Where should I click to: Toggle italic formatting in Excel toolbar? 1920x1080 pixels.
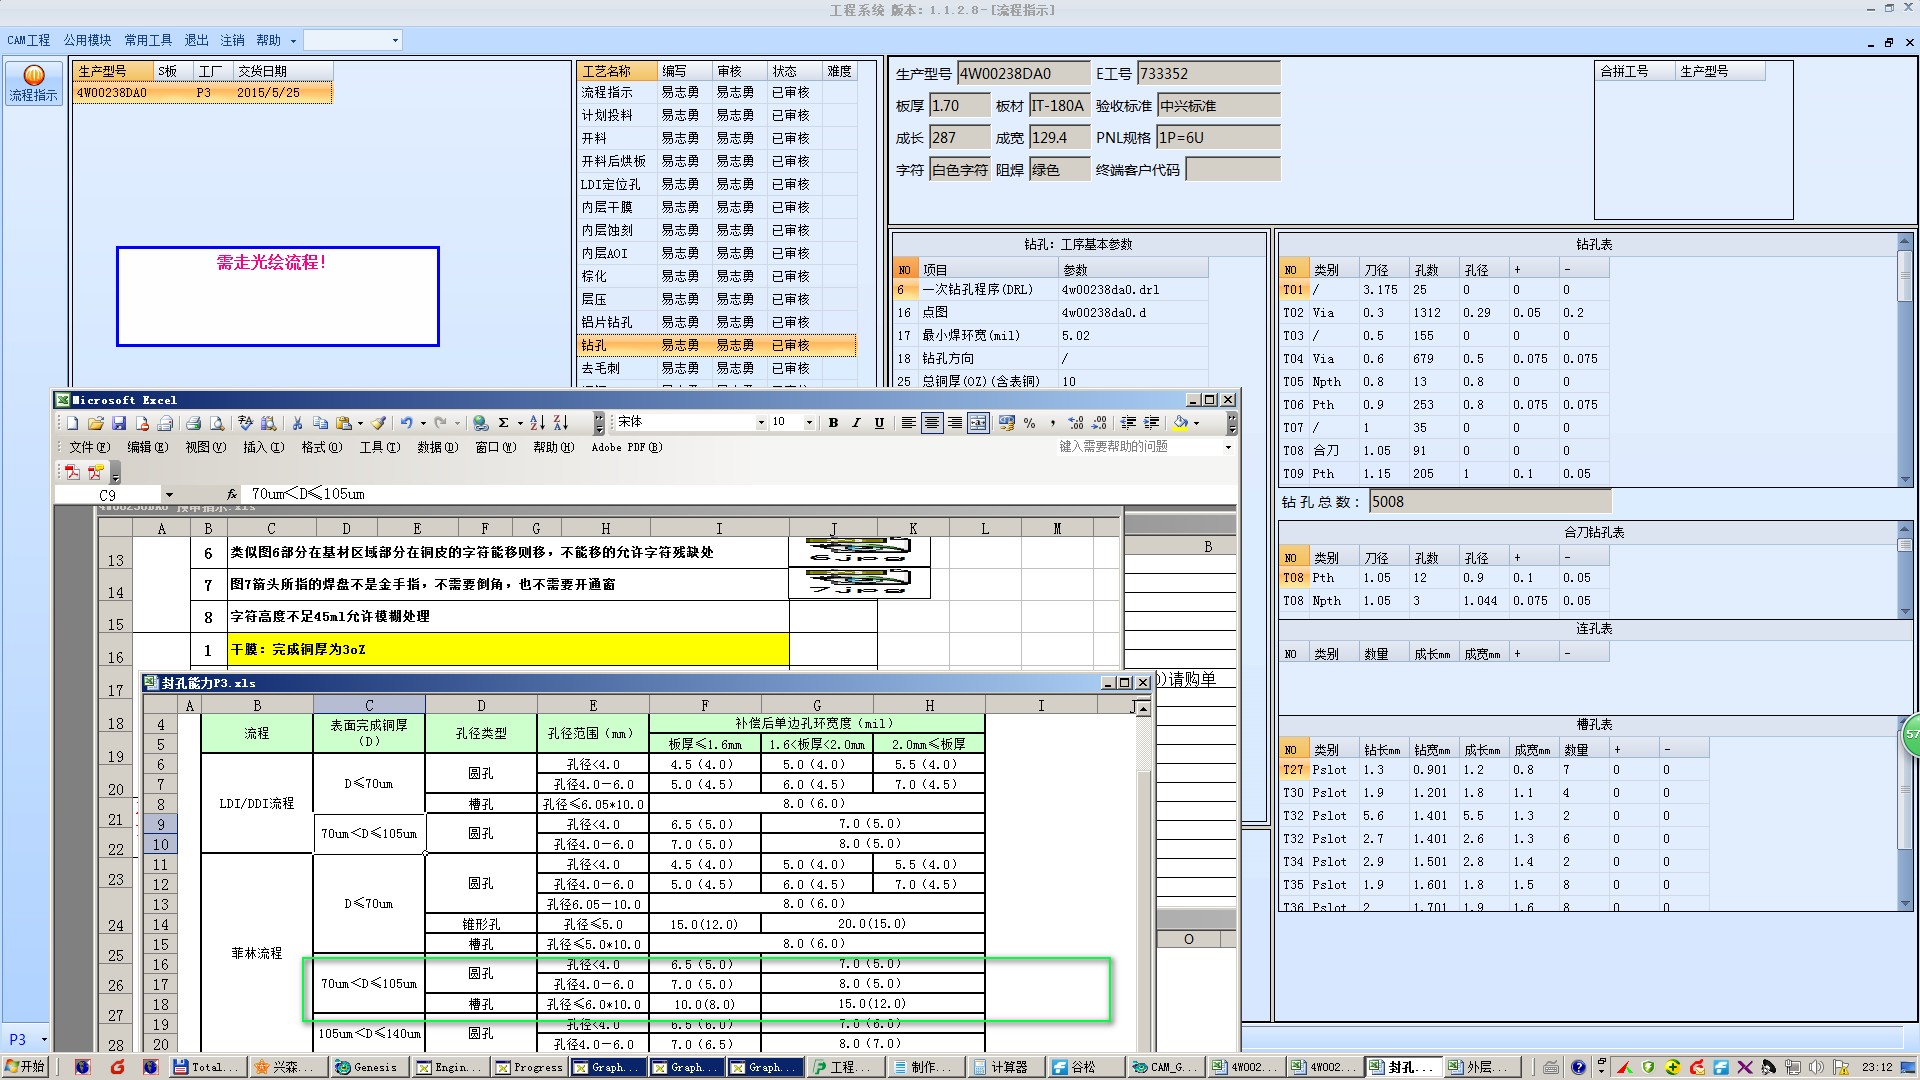(x=856, y=423)
